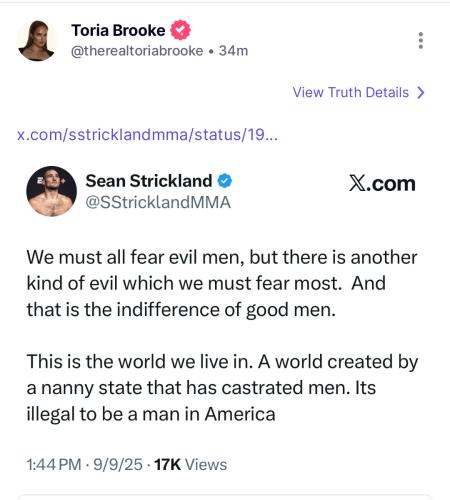Viewport: 450px width, 500px height.
Task: Expand the View Truth Details chevron arrow
Action: tap(421, 93)
